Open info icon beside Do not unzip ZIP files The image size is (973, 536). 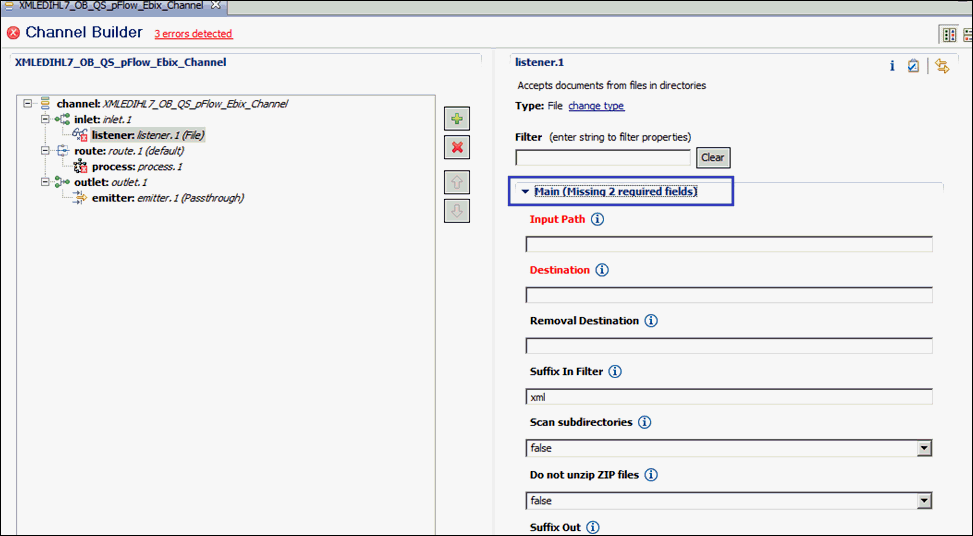651,475
